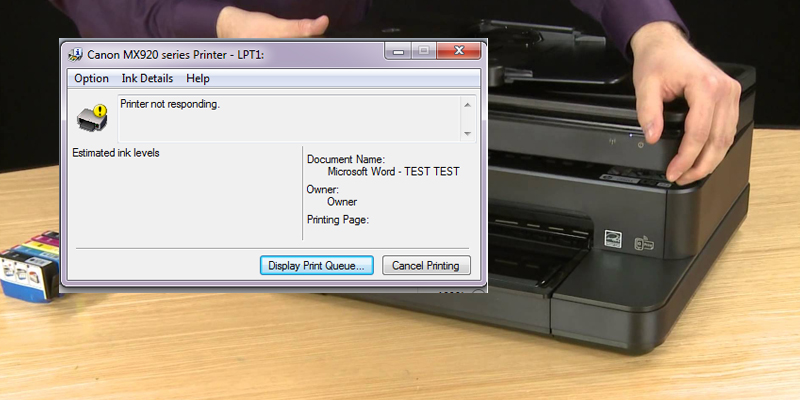This screenshot has width=800, height=400.
Task: Click the message box scroll up arrow
Action: [x=467, y=105]
